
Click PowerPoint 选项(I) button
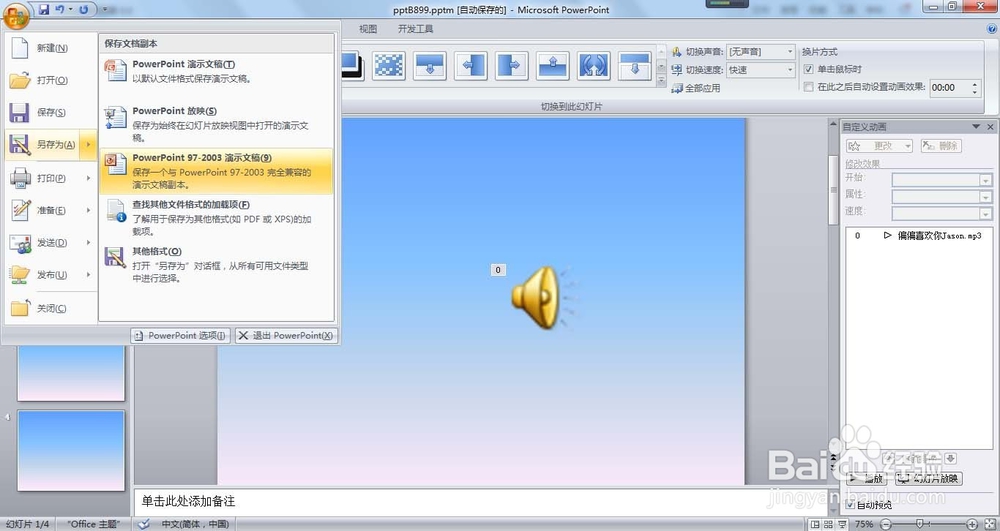[180, 335]
